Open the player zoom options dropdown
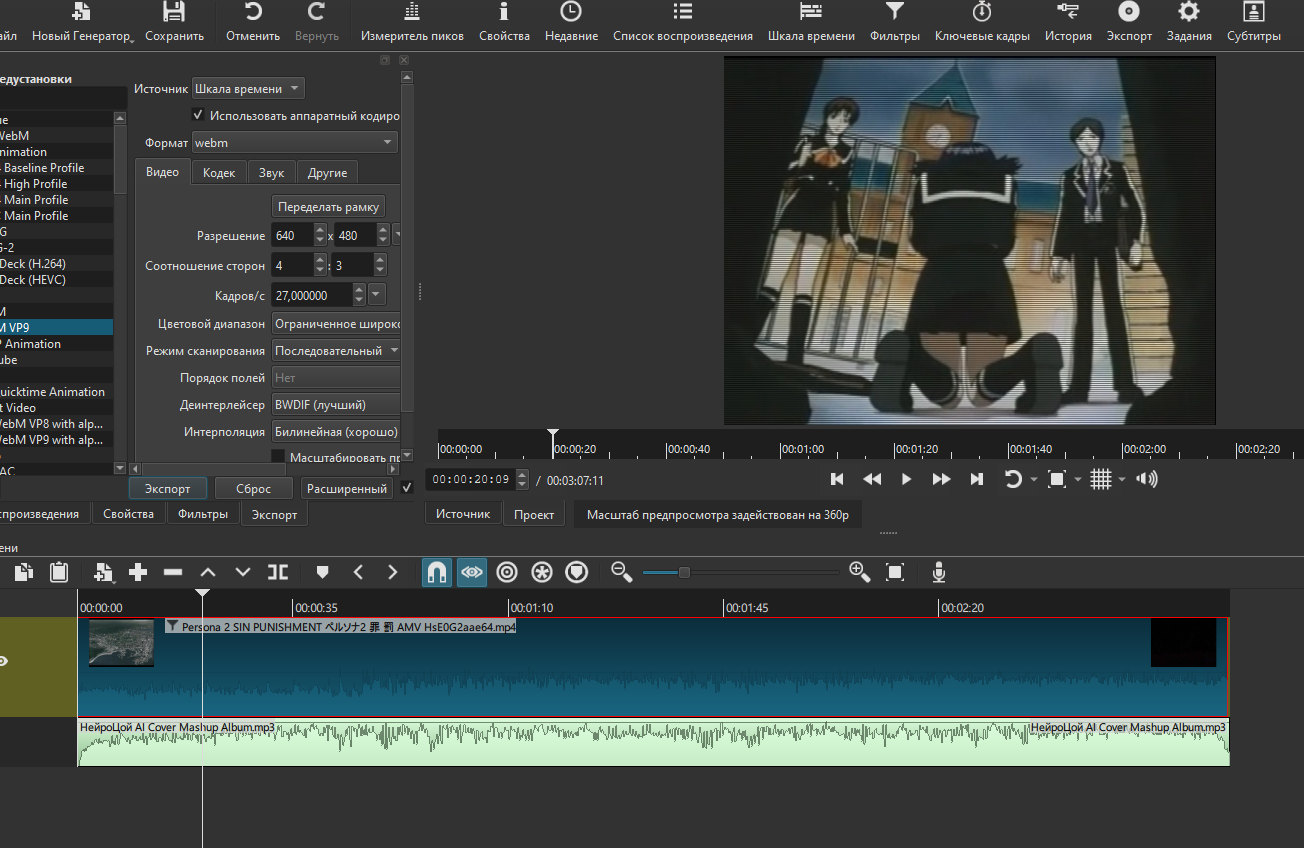1304x848 pixels. tap(1077, 480)
